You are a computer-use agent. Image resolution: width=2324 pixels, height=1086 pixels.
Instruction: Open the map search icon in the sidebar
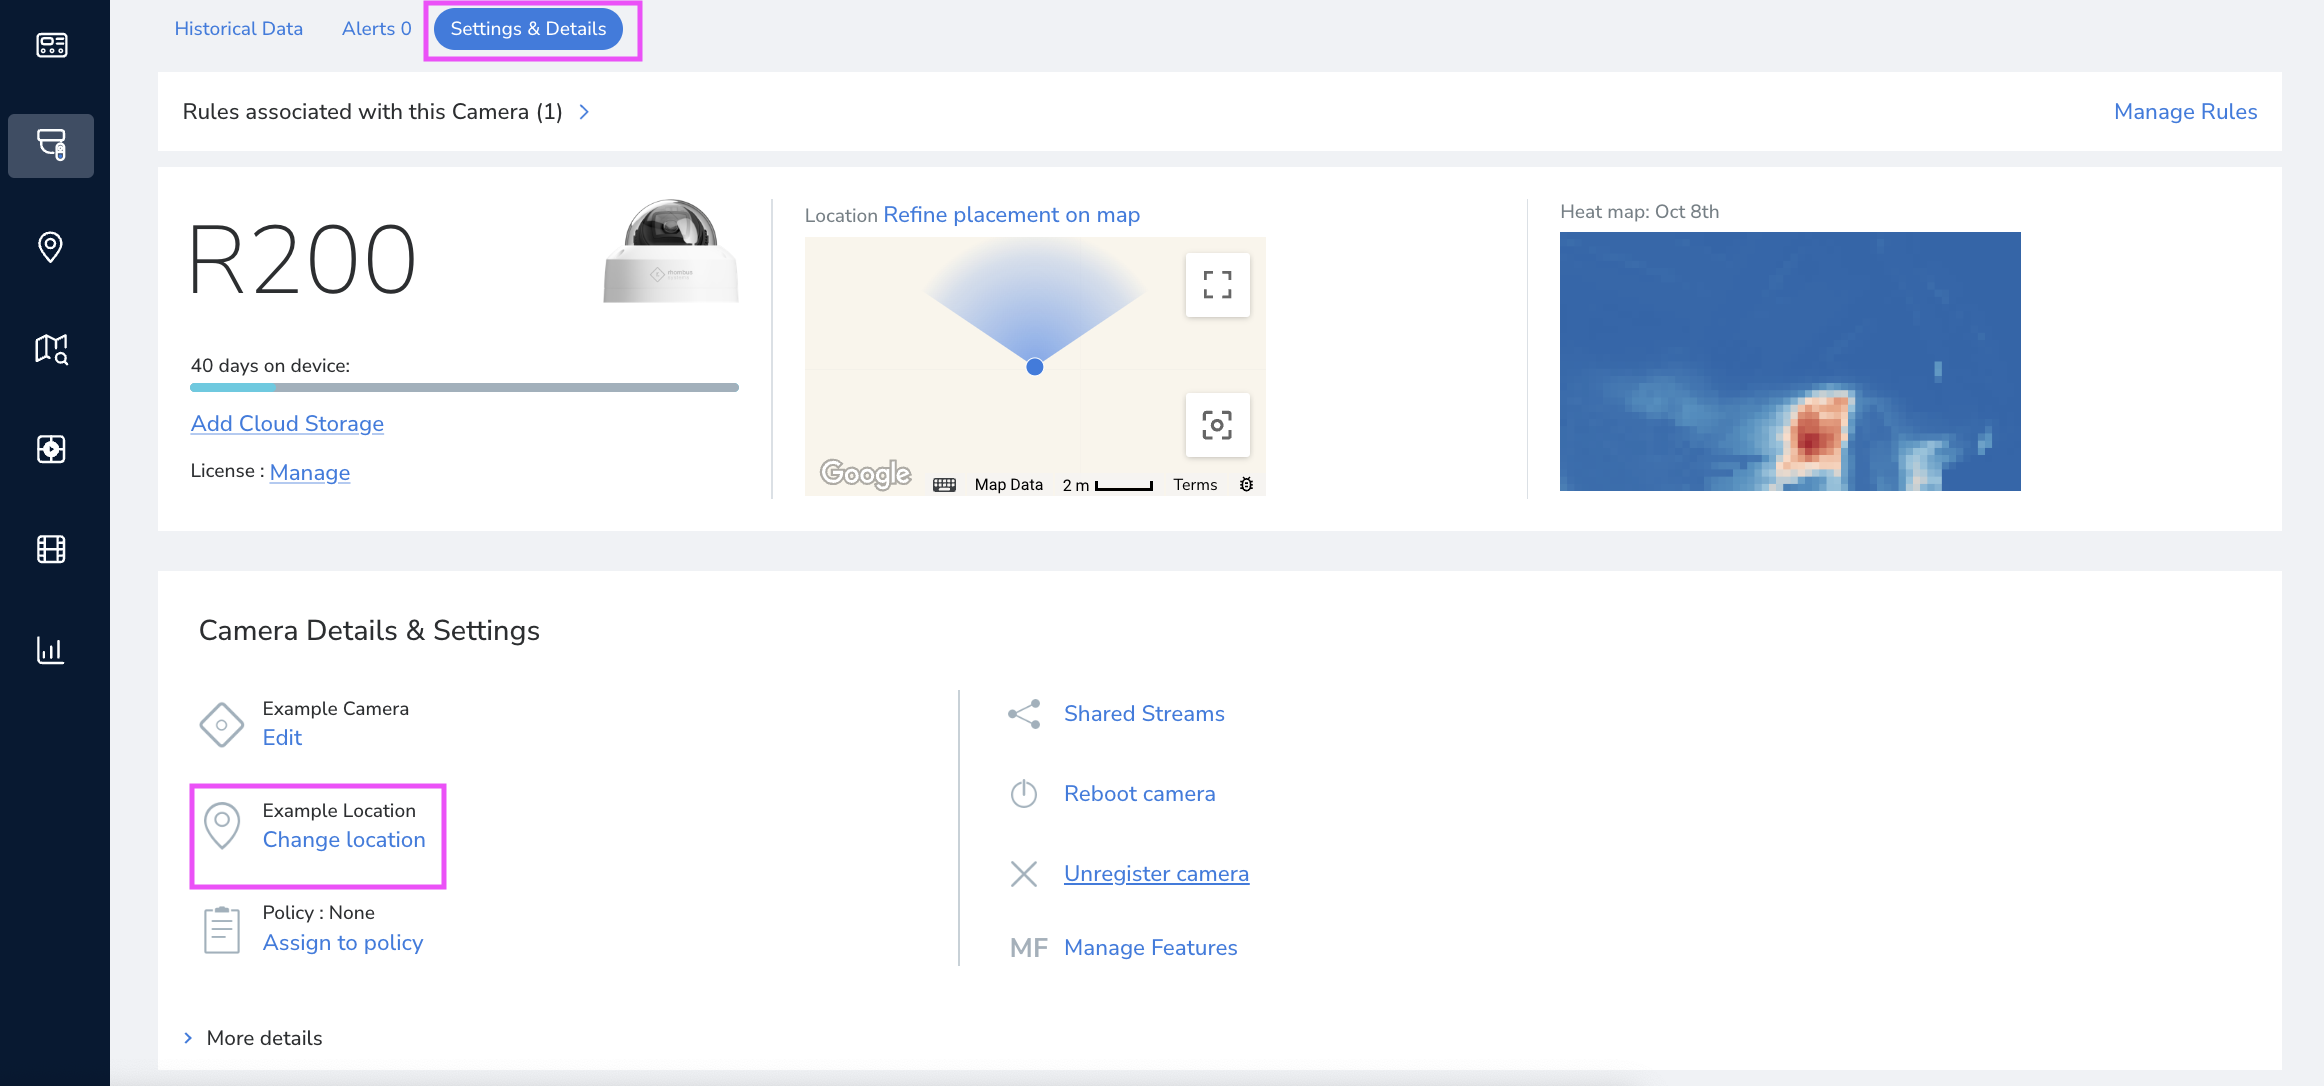(51, 349)
